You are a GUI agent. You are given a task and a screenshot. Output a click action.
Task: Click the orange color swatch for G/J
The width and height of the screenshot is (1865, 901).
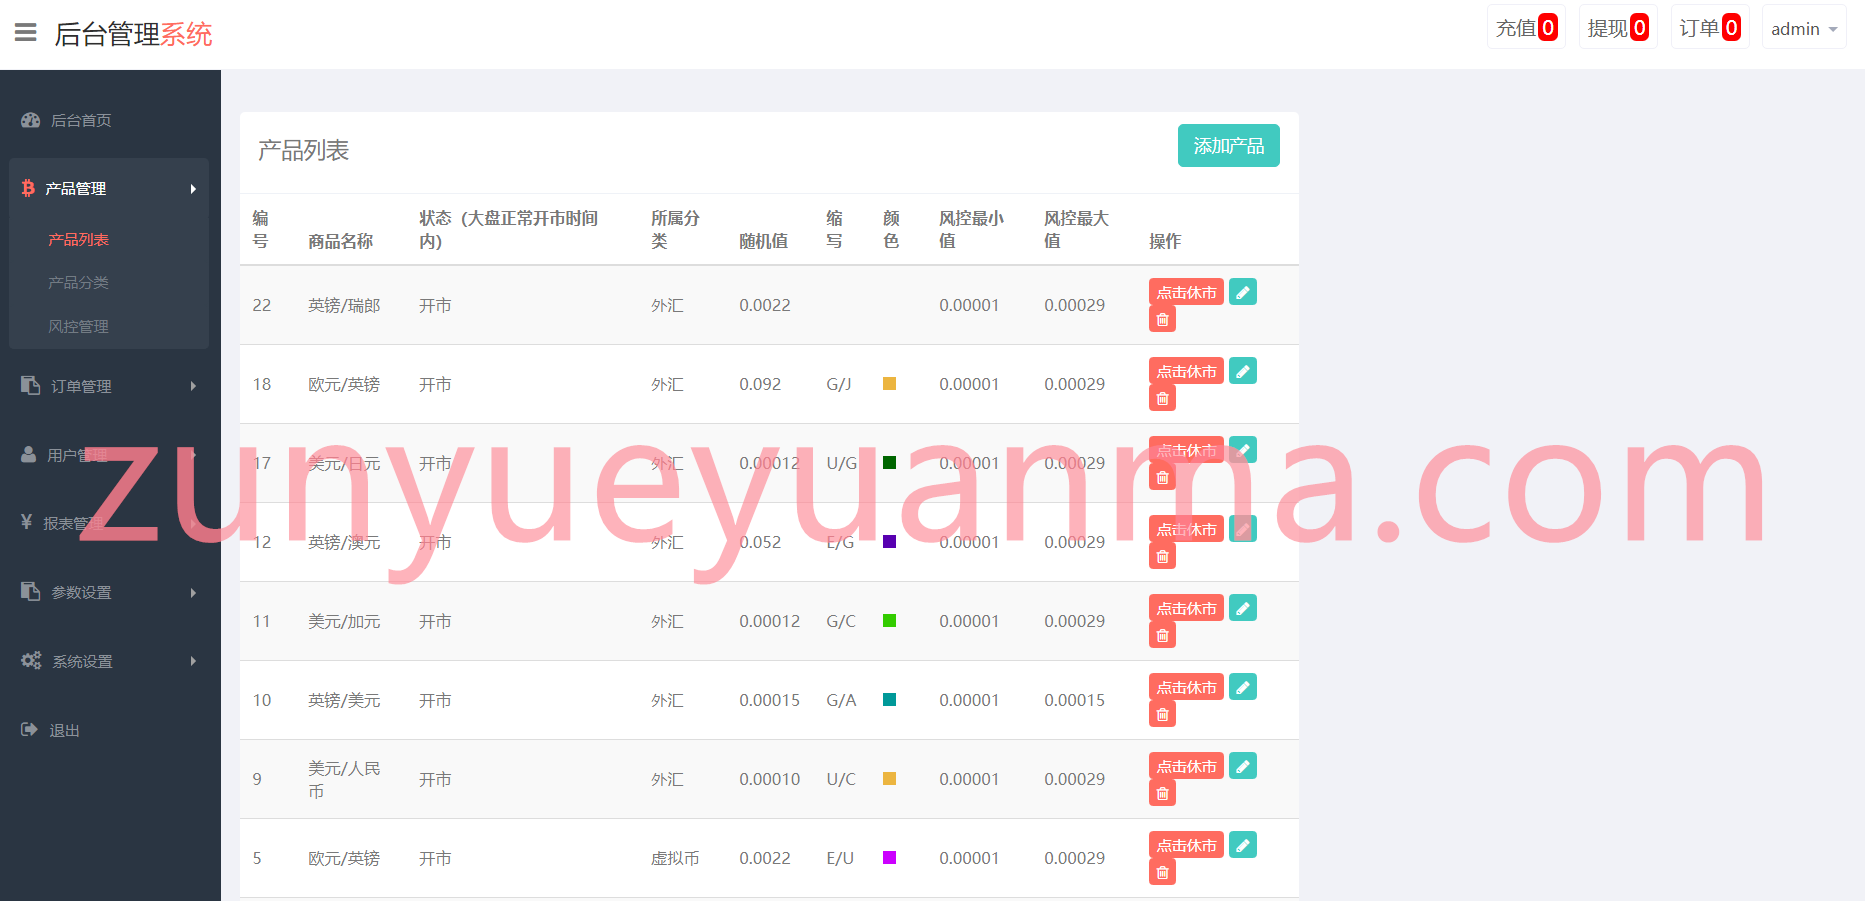pos(889,383)
